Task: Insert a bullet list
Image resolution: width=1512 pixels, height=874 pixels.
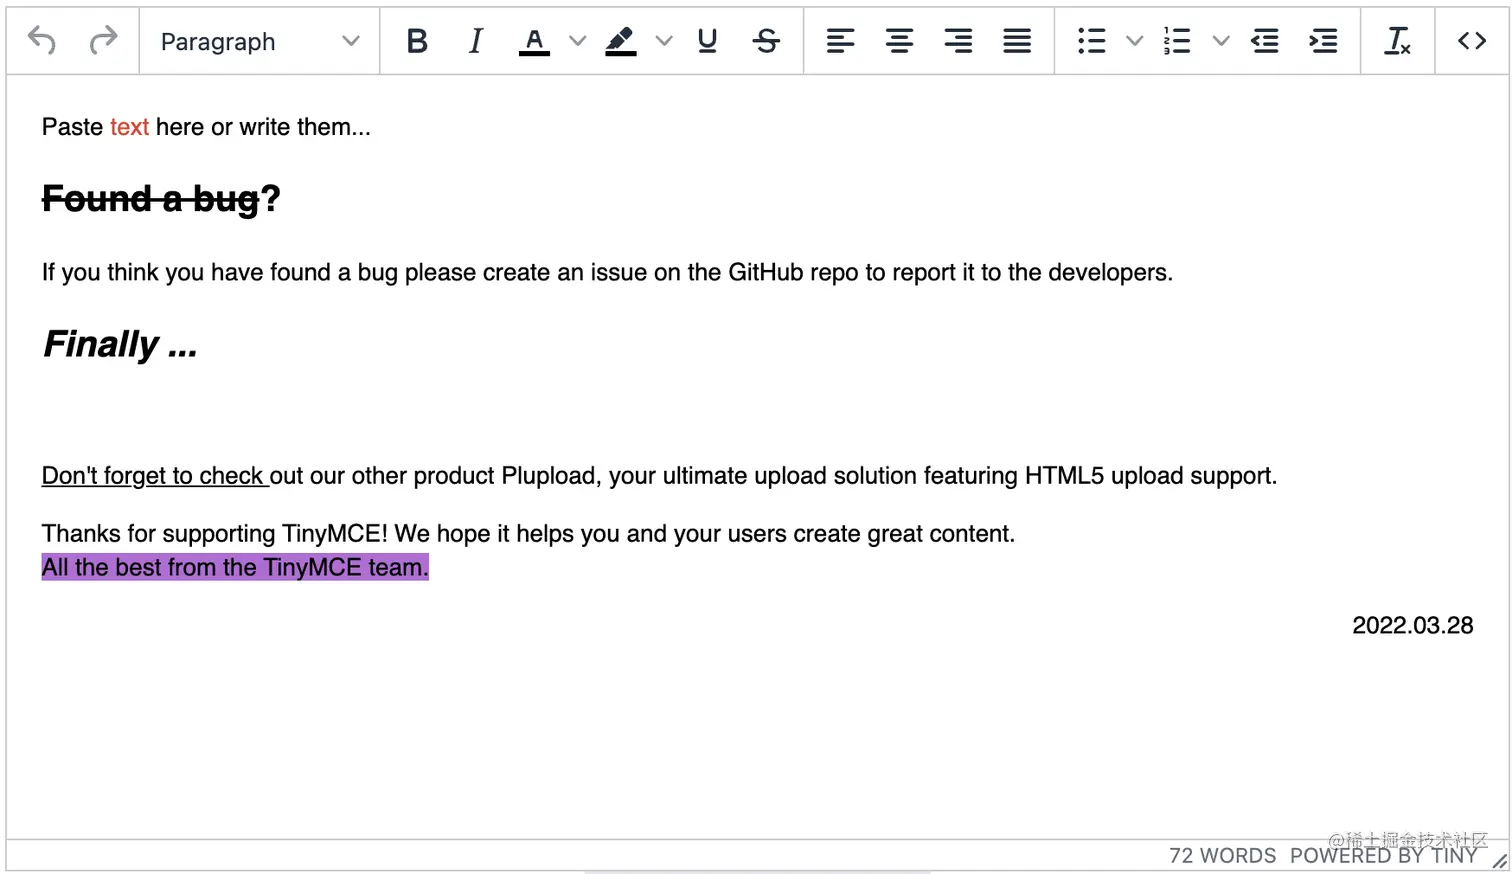Action: pyautogui.click(x=1092, y=41)
